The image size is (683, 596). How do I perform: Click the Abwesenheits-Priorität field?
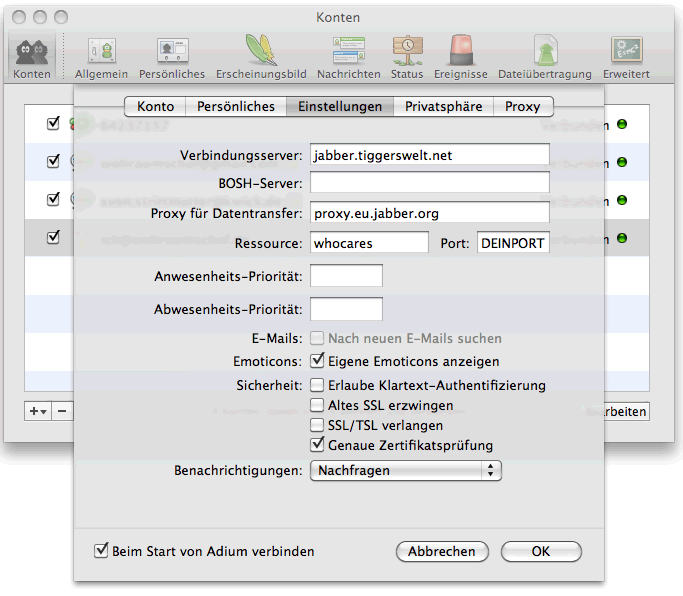click(346, 309)
